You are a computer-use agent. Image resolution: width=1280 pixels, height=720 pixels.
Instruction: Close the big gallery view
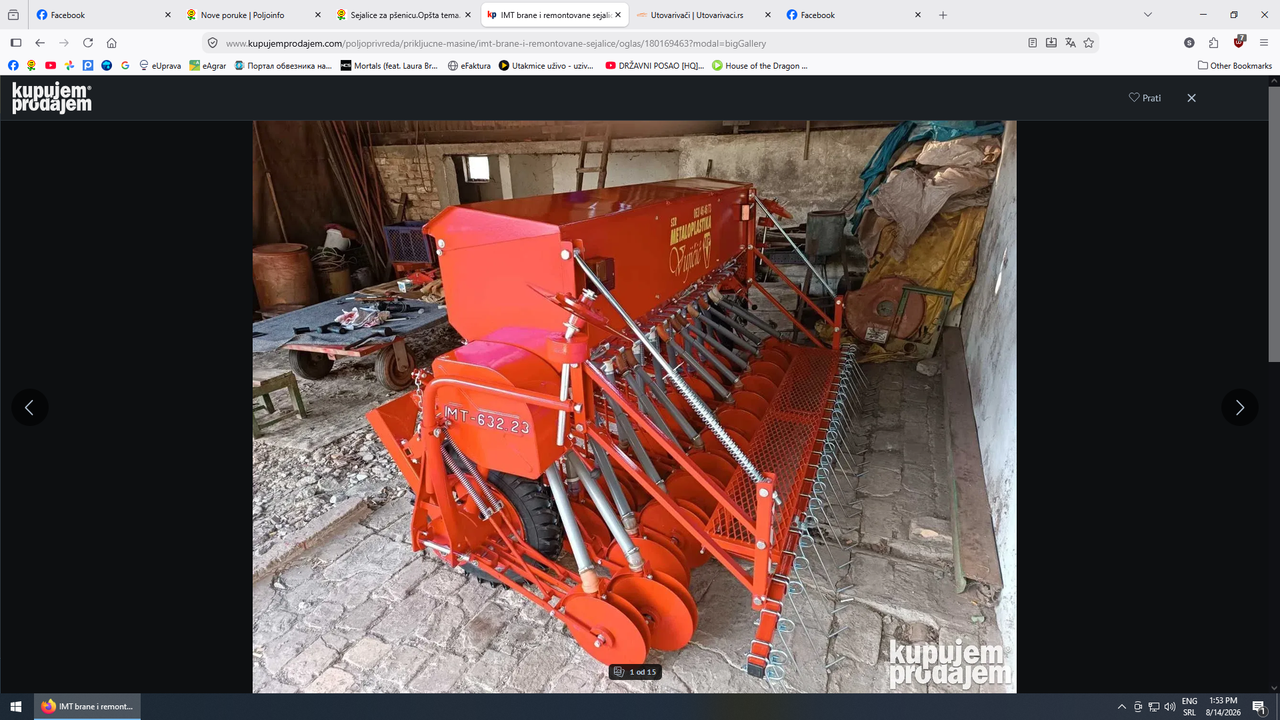[1191, 98]
